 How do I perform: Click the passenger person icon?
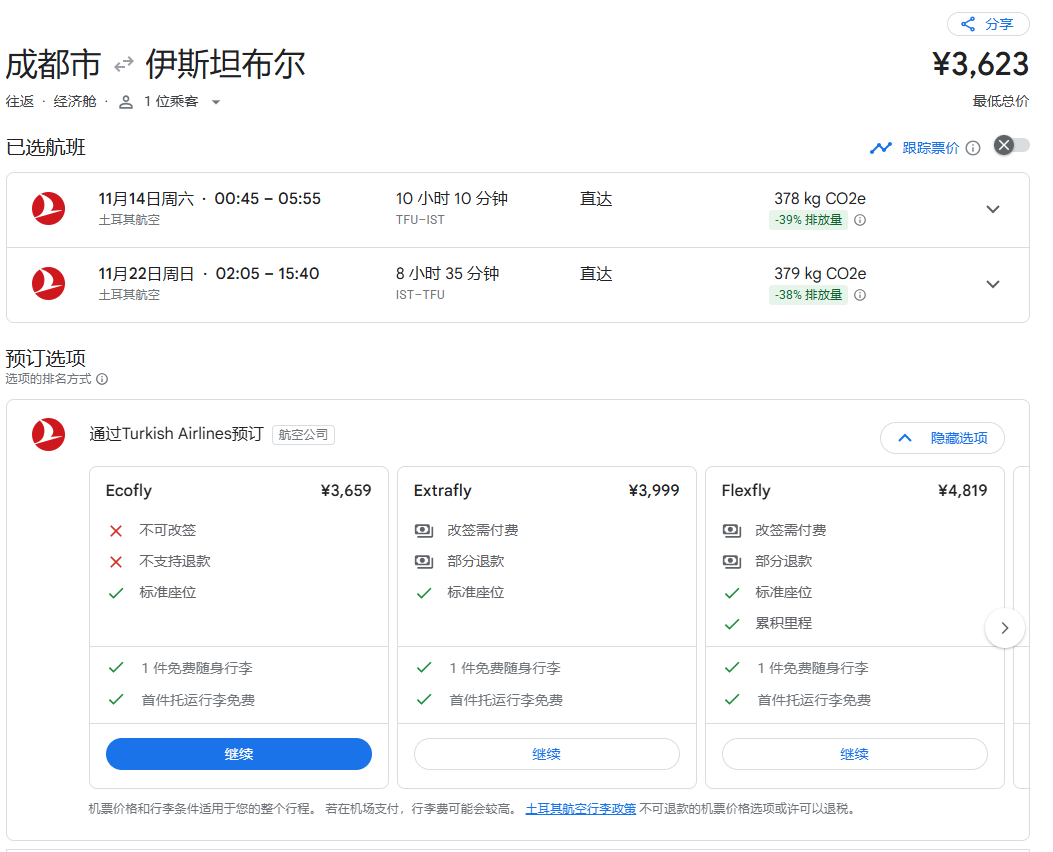pos(126,102)
